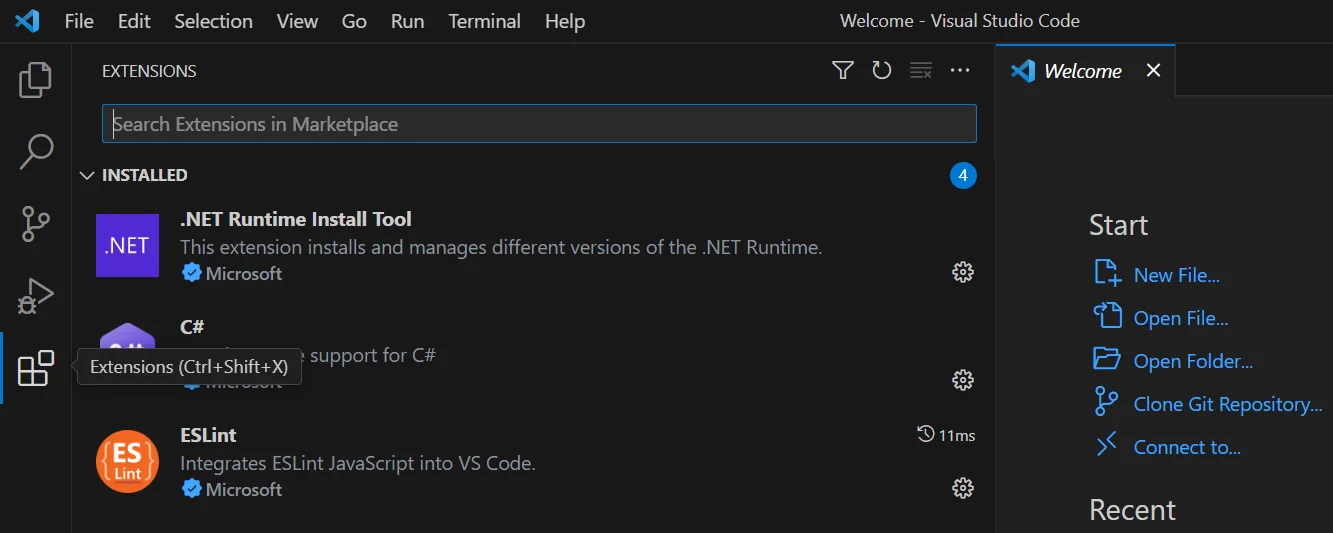Select the C# extension title
The height and width of the screenshot is (533, 1333).
click(192, 327)
